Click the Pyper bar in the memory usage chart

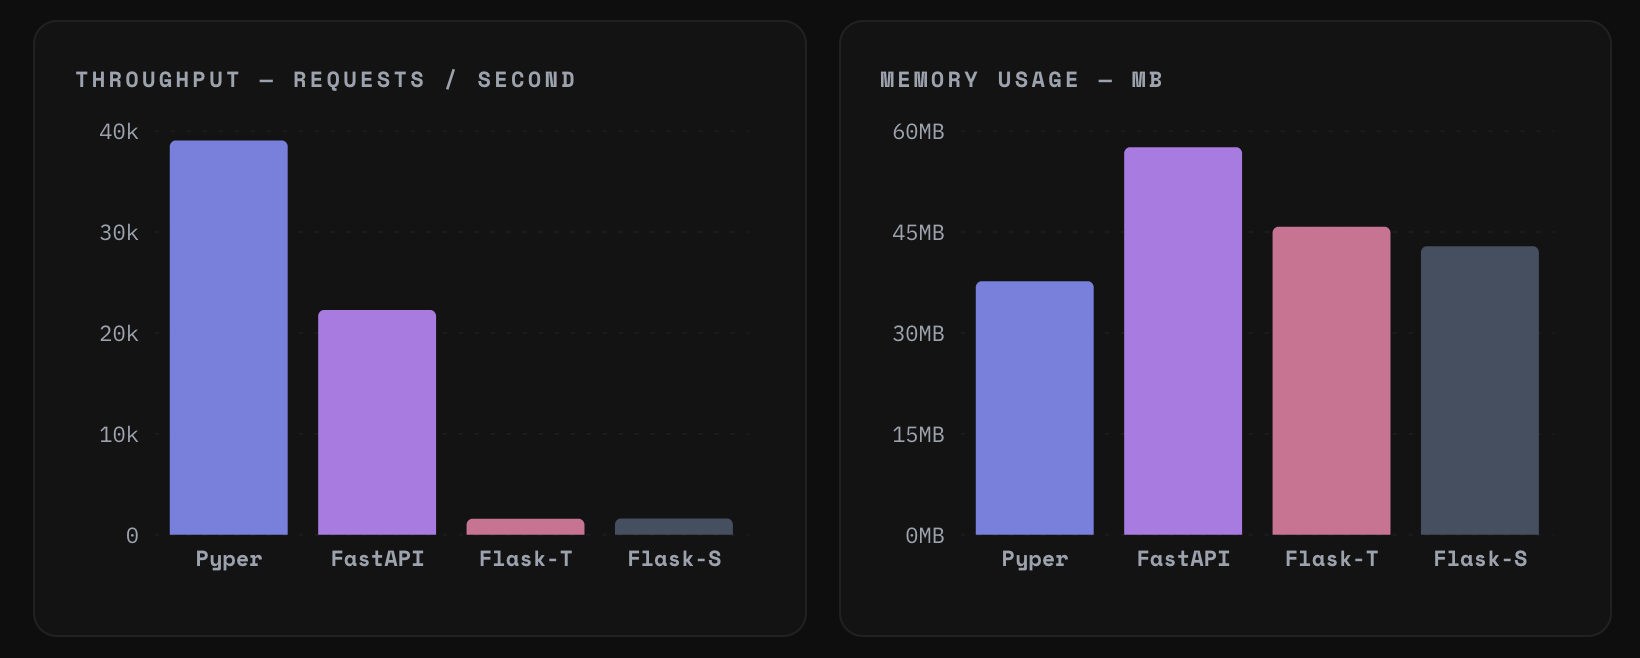tap(1035, 408)
